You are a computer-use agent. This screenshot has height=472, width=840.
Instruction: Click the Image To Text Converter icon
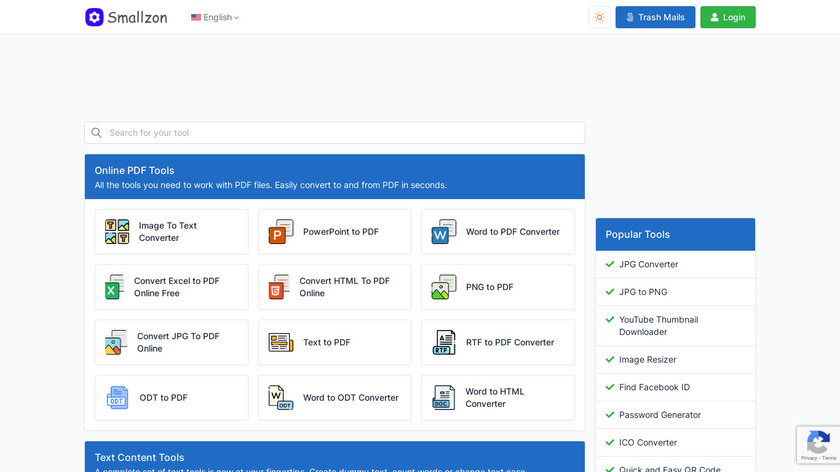coord(118,232)
